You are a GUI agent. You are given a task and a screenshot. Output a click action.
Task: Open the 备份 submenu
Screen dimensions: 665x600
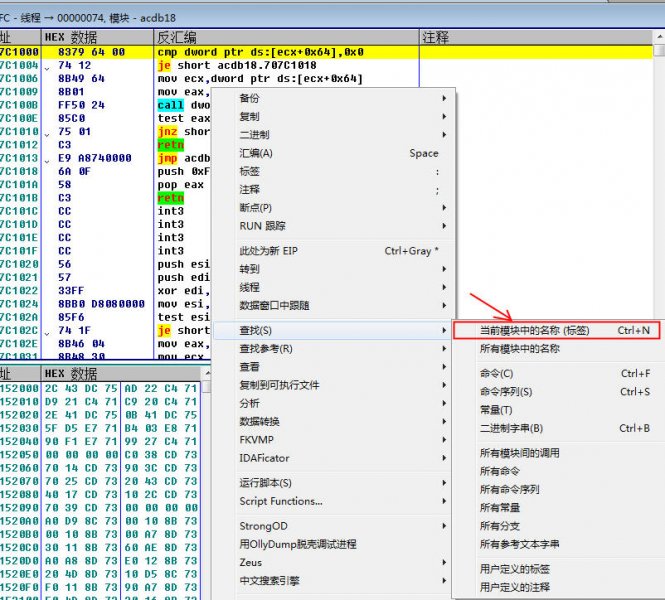(333, 98)
